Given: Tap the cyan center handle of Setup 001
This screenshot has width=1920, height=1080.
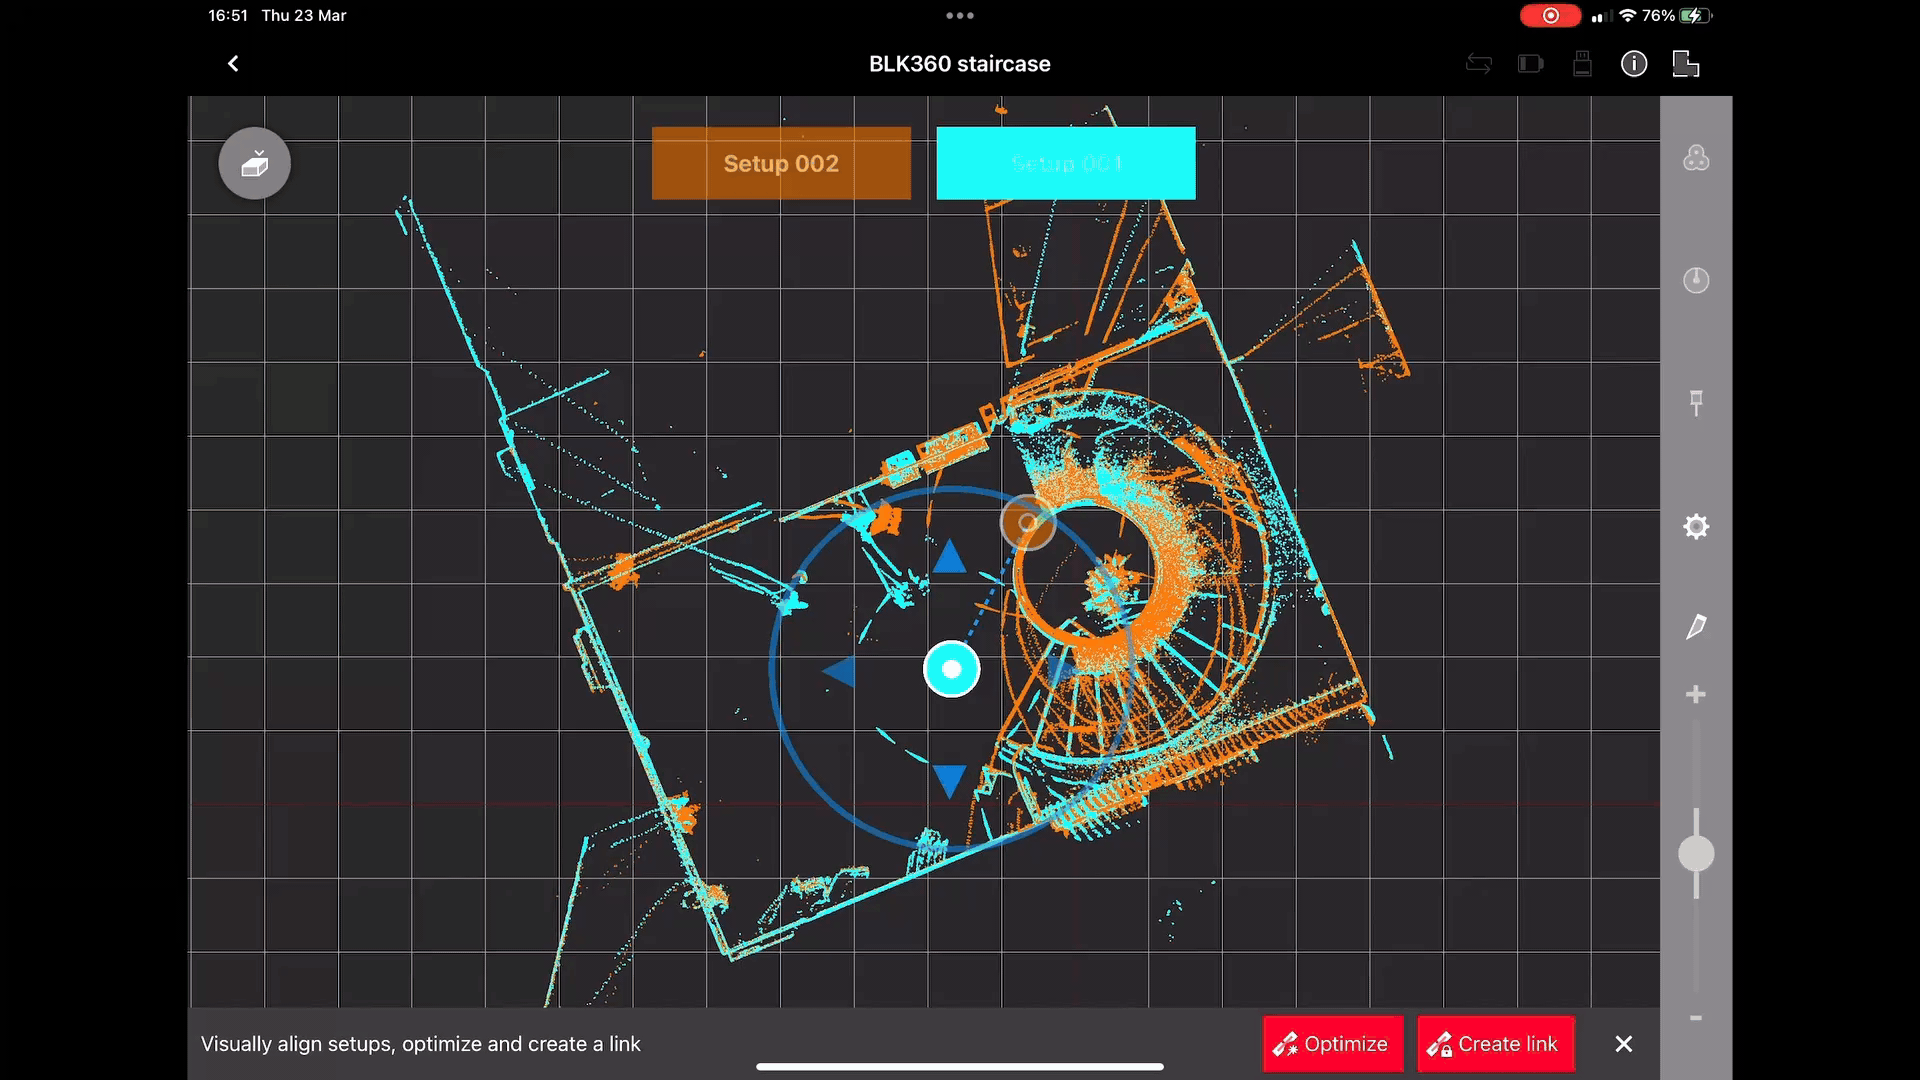Looking at the screenshot, I should (x=951, y=668).
